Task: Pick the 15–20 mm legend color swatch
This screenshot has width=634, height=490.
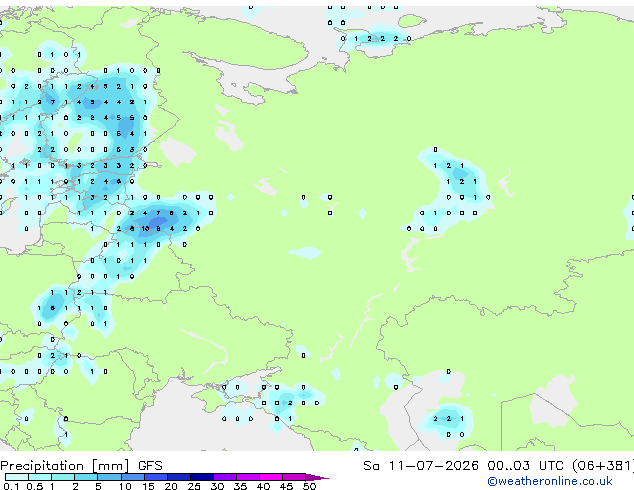Action: [156, 477]
